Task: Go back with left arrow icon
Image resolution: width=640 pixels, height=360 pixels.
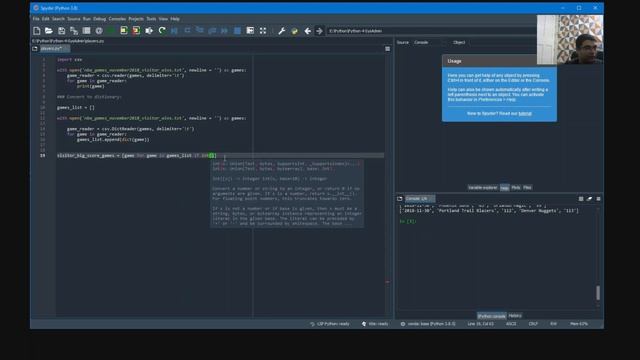Action: [x=307, y=31]
